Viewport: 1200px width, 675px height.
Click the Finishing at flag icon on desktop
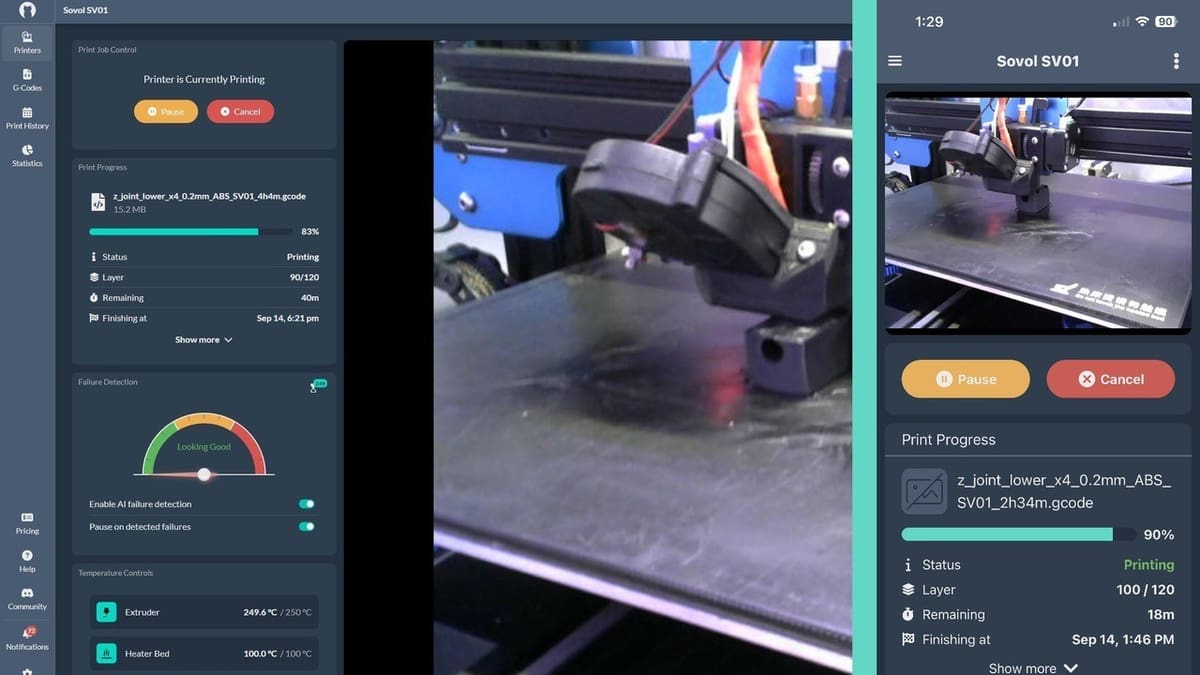tap(94, 318)
